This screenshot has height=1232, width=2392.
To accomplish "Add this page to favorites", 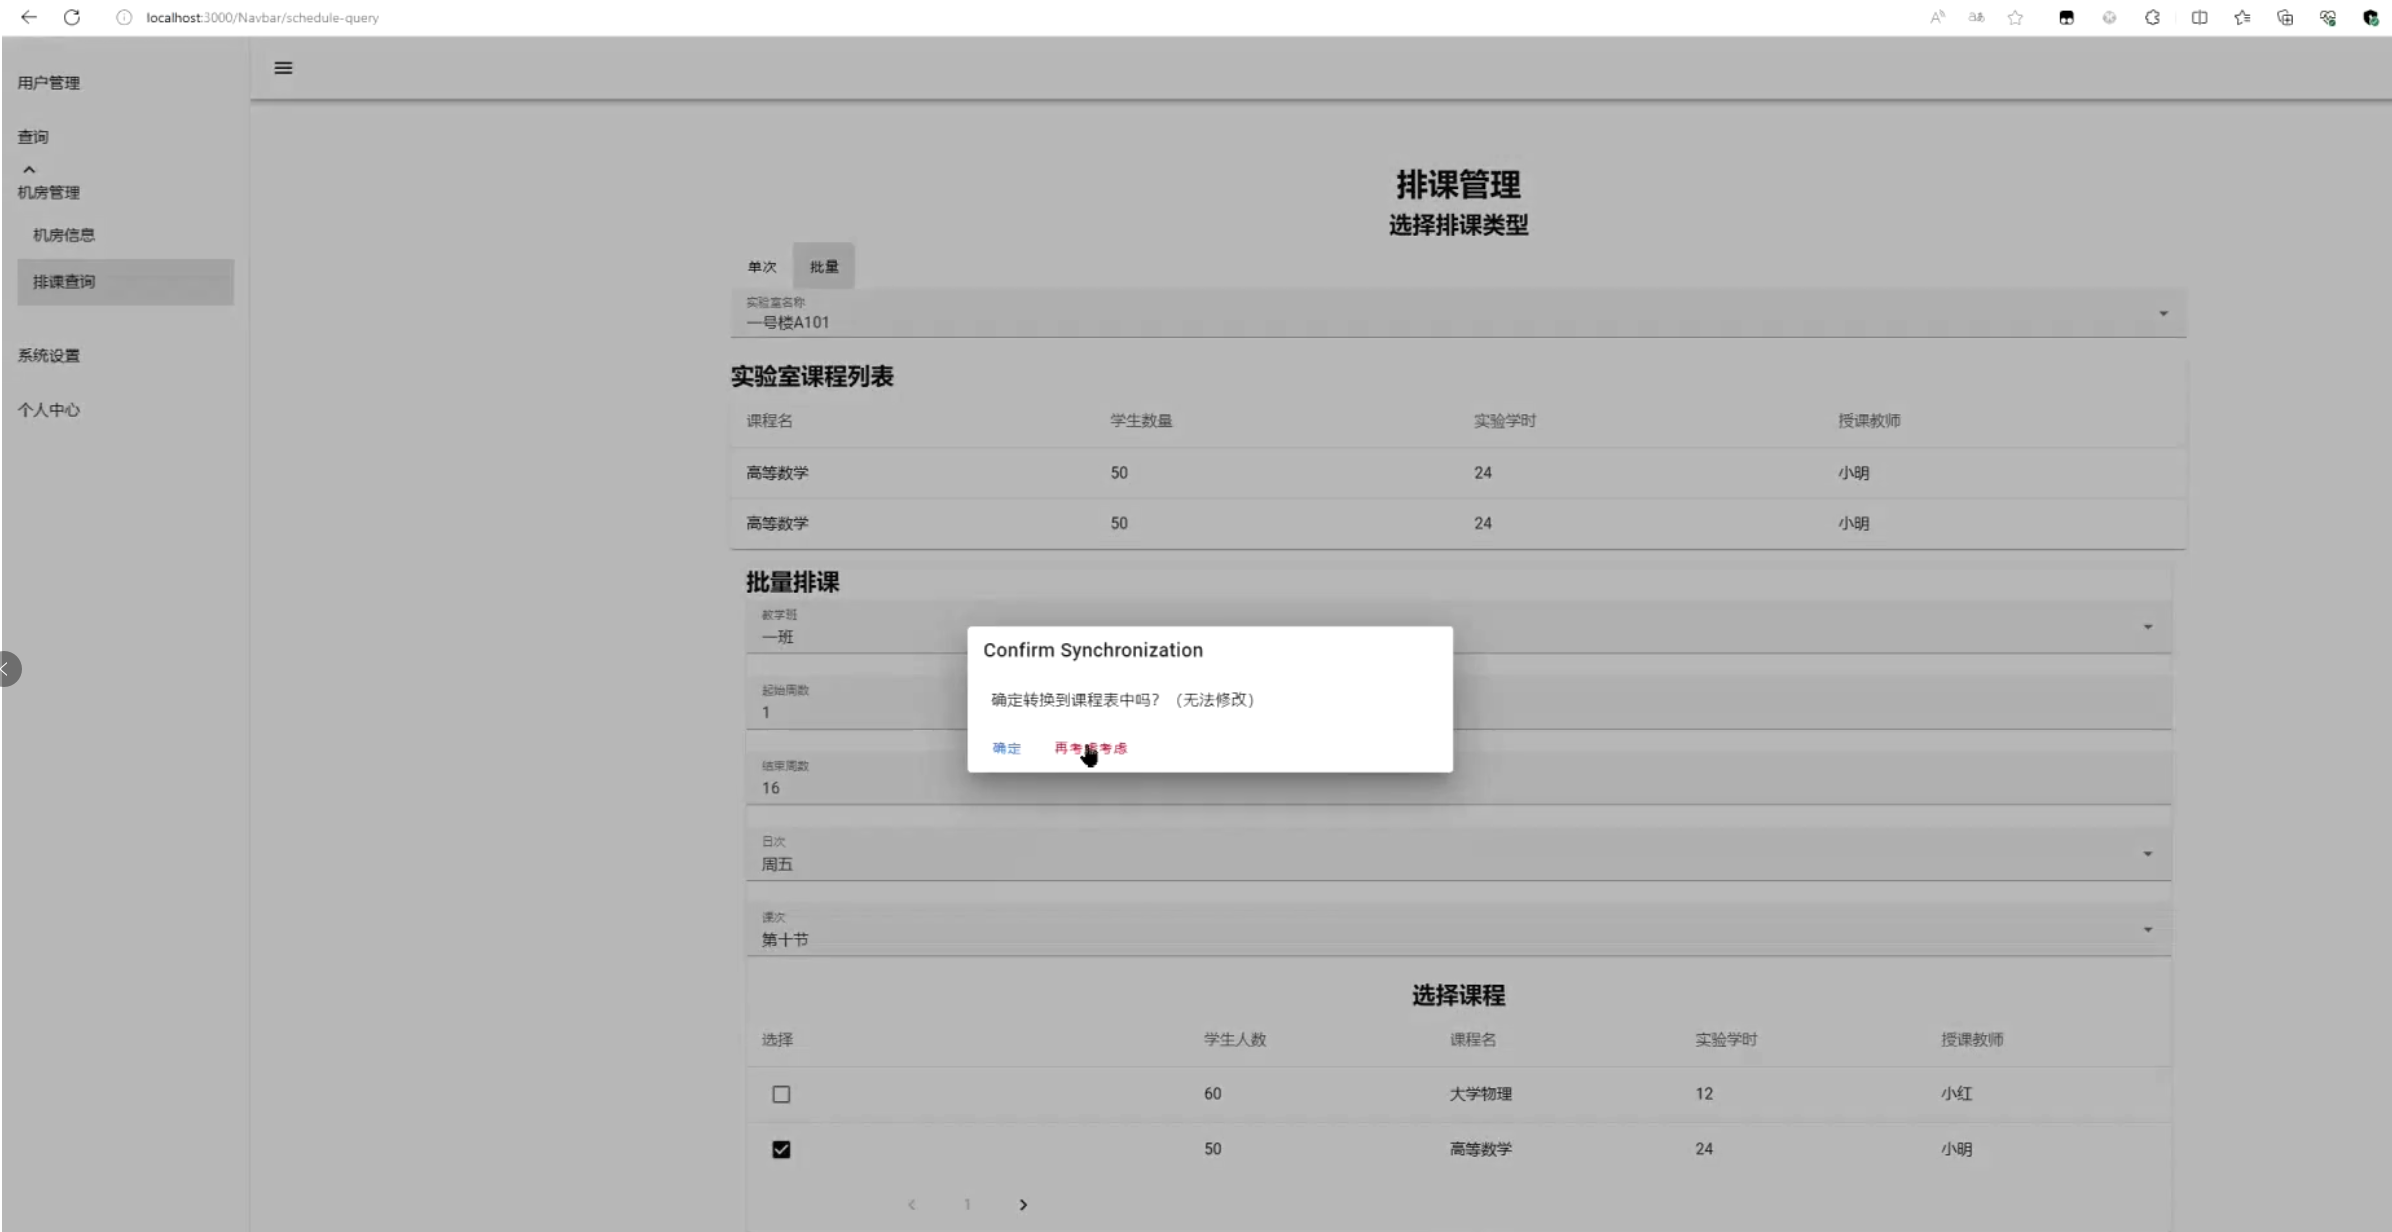I will 2015,17.
